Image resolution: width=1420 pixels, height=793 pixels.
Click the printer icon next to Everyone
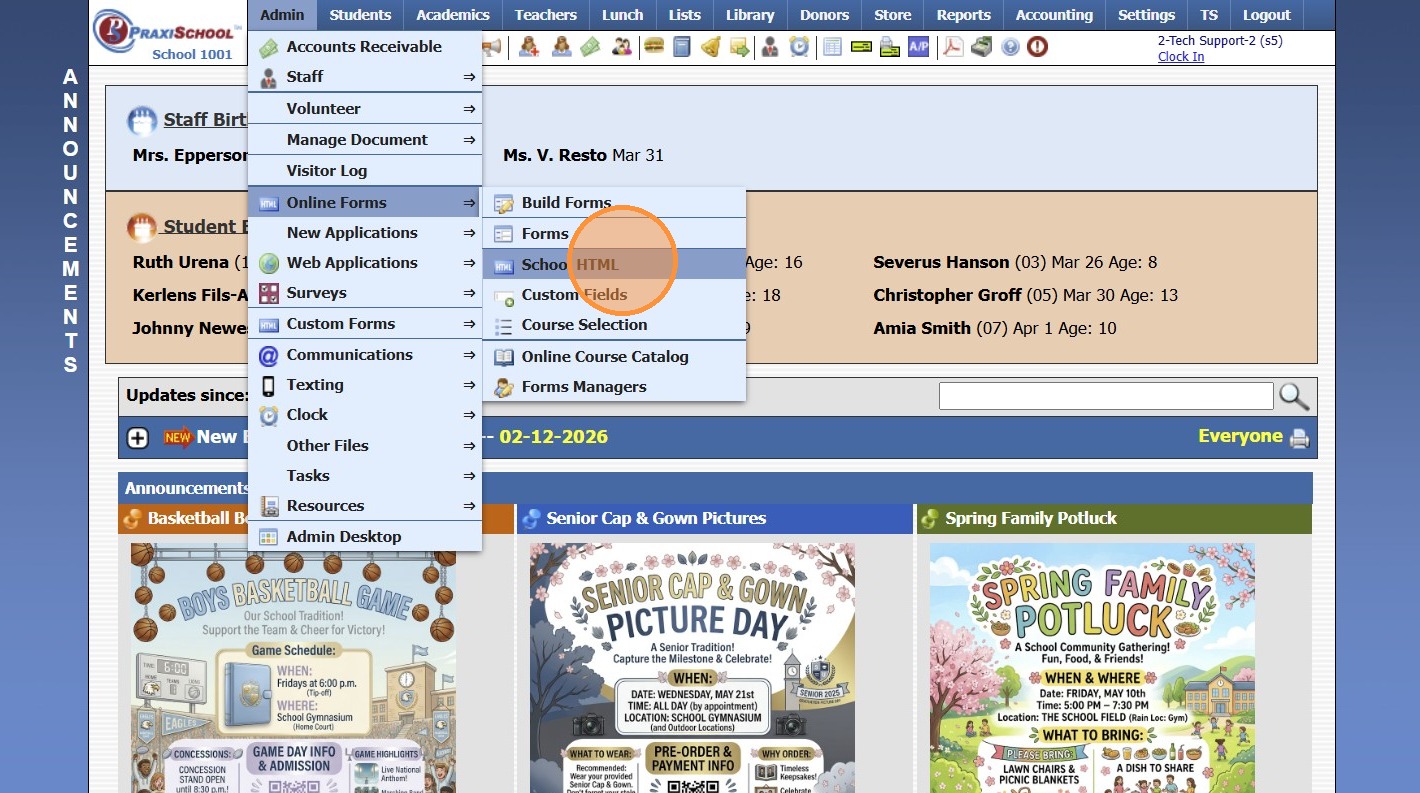point(1299,438)
